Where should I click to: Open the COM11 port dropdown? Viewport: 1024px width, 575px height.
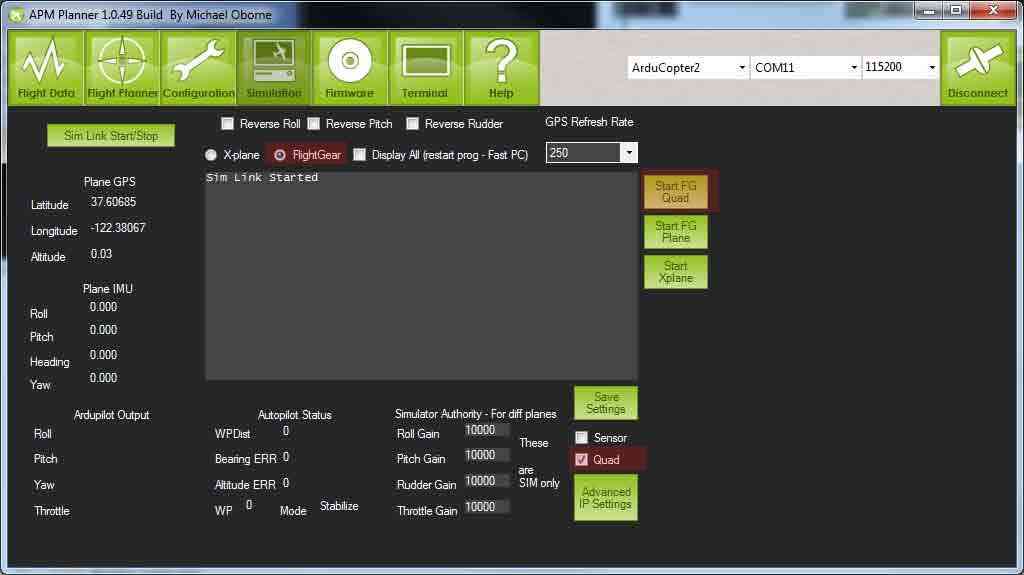tap(805, 68)
